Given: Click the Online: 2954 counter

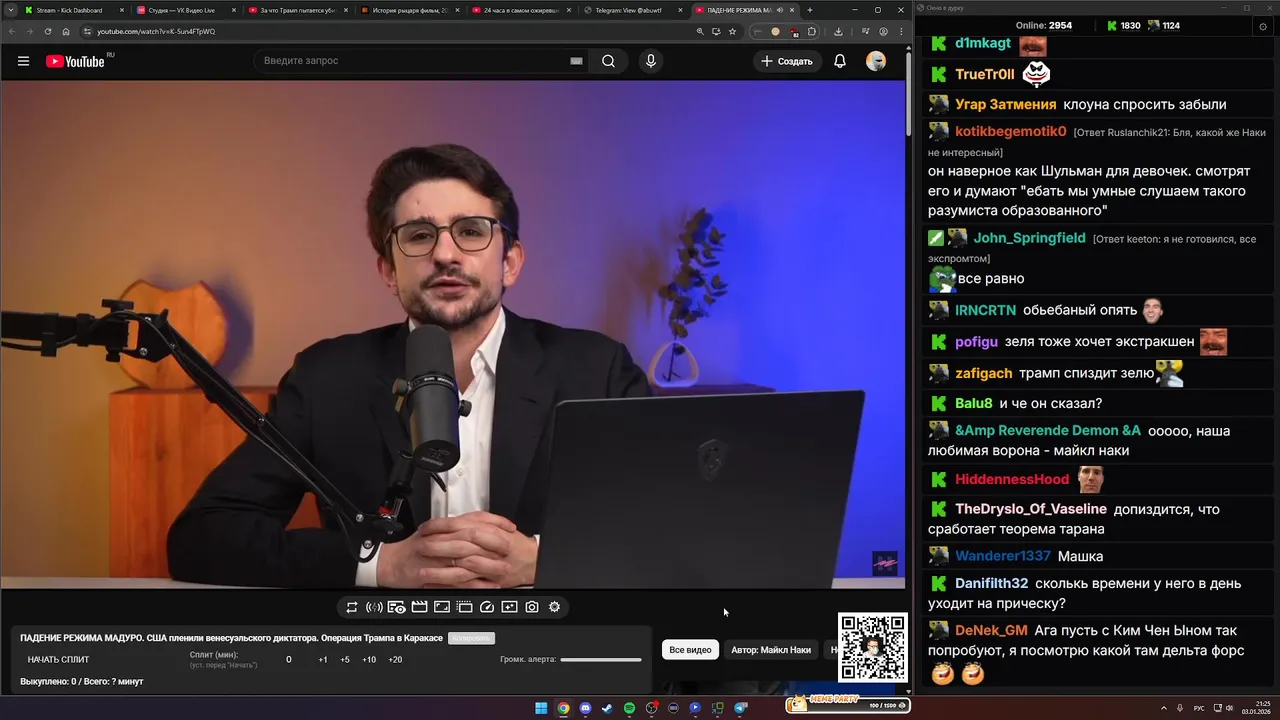Looking at the screenshot, I should coord(1043,26).
